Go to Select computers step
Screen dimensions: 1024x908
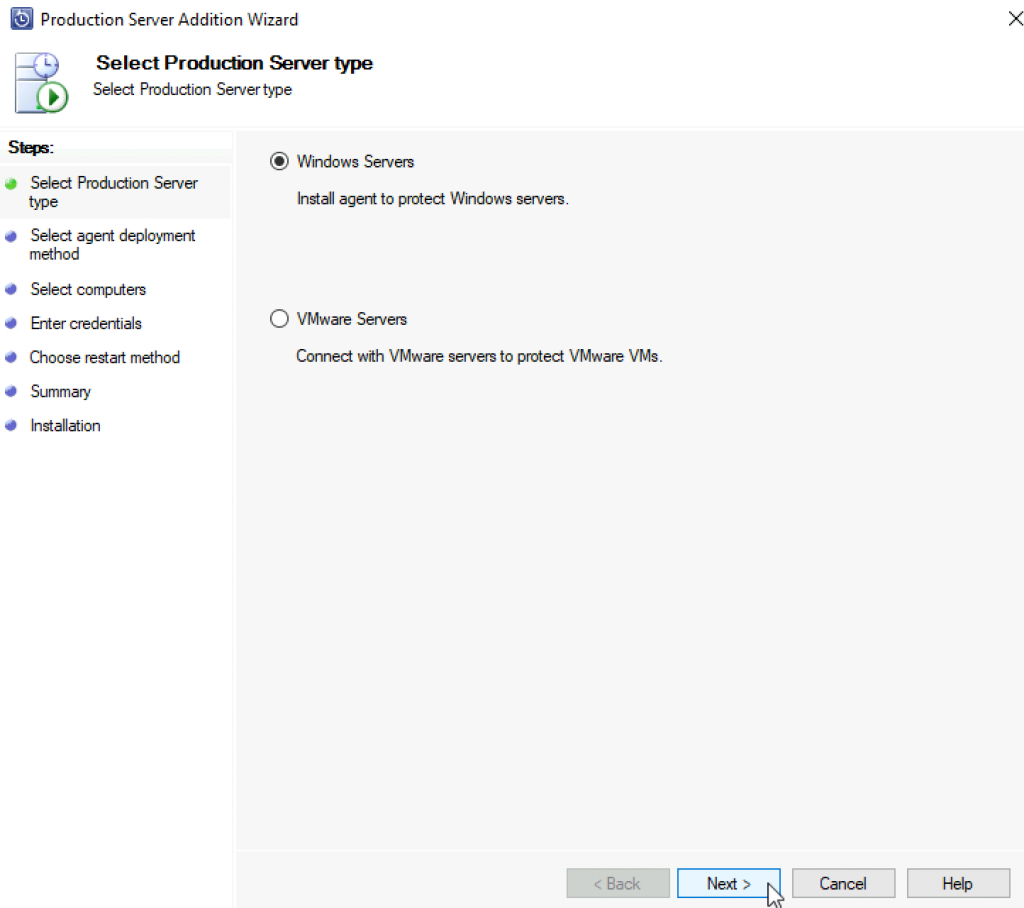(x=88, y=289)
